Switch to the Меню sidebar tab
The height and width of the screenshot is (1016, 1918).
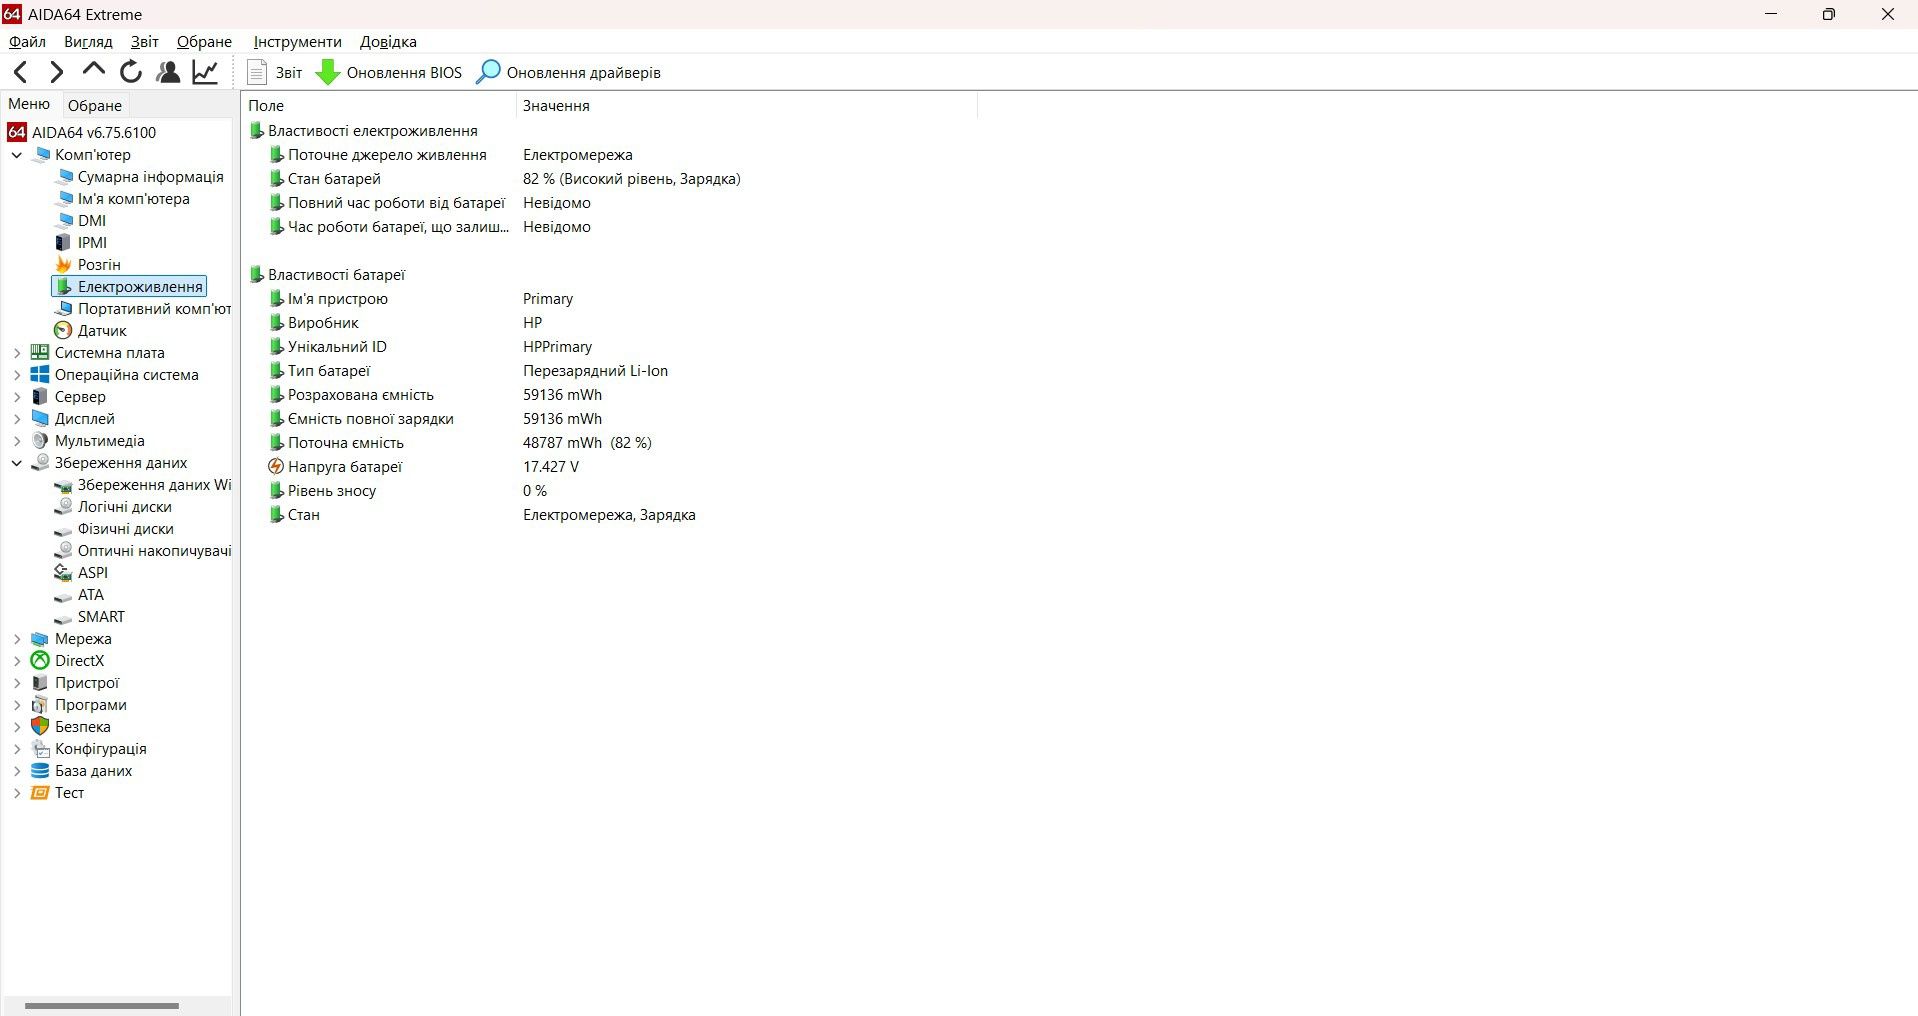pyautogui.click(x=29, y=104)
